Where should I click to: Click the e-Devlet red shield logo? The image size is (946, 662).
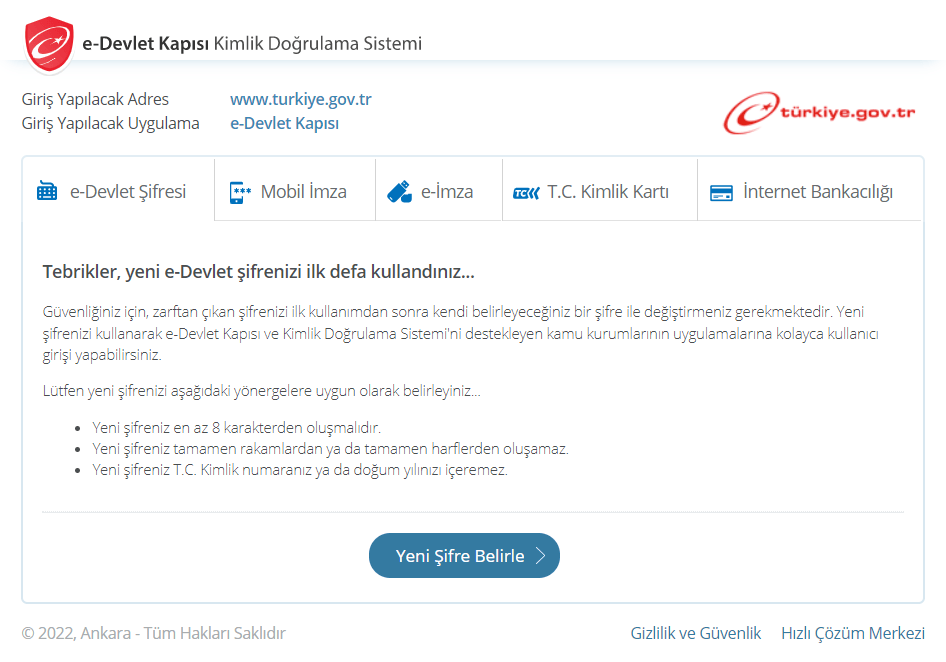pos(49,44)
